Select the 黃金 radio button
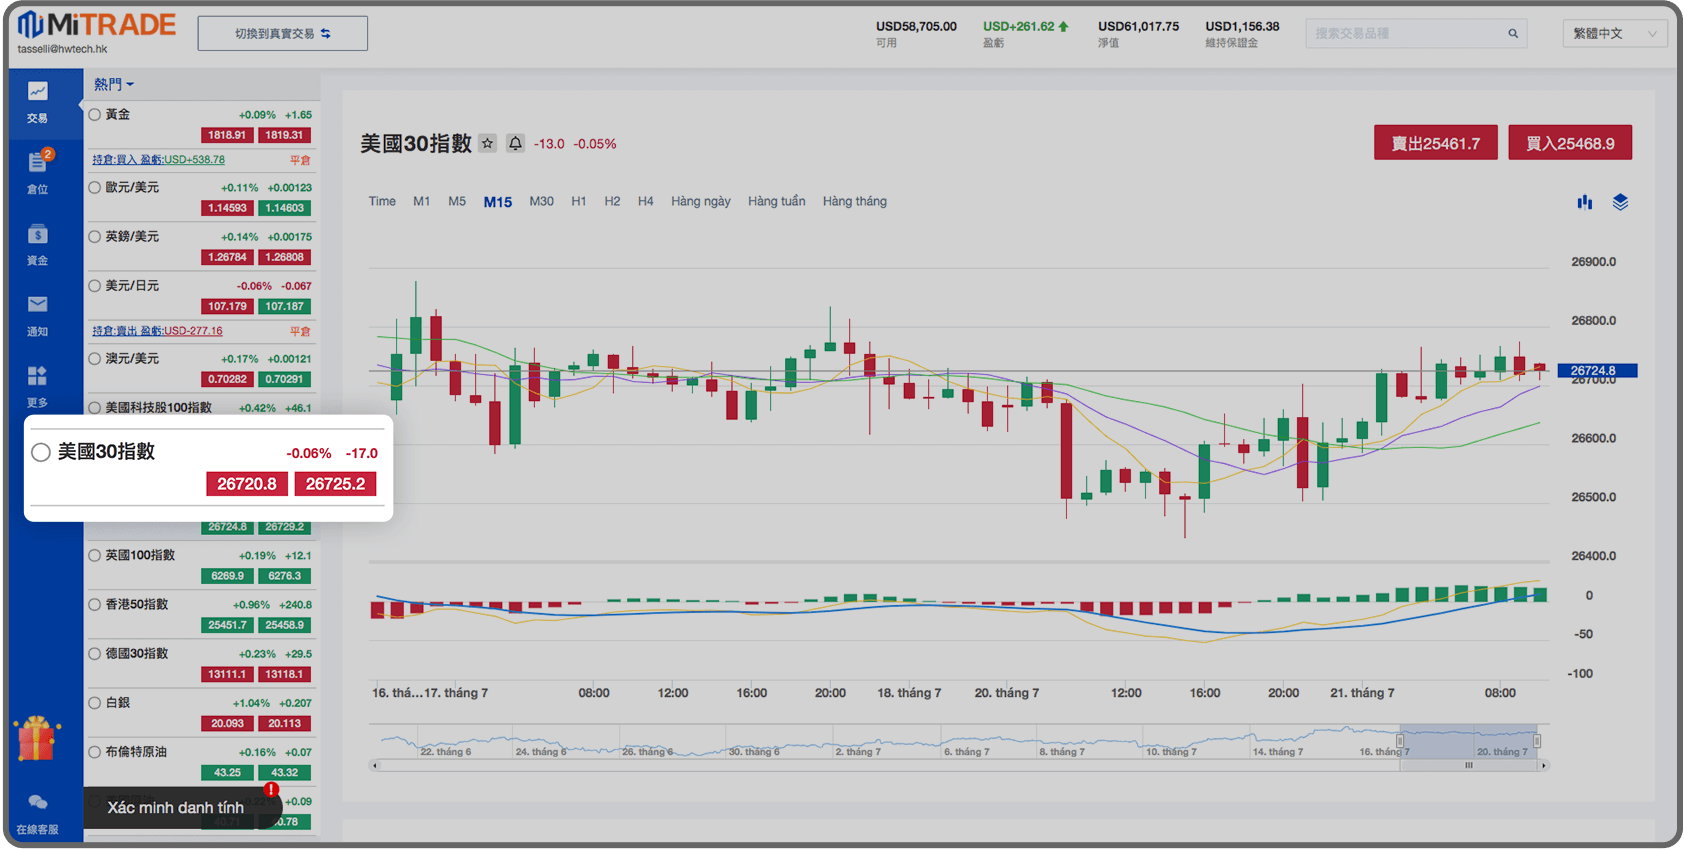This screenshot has width=1684, height=850. coord(95,115)
